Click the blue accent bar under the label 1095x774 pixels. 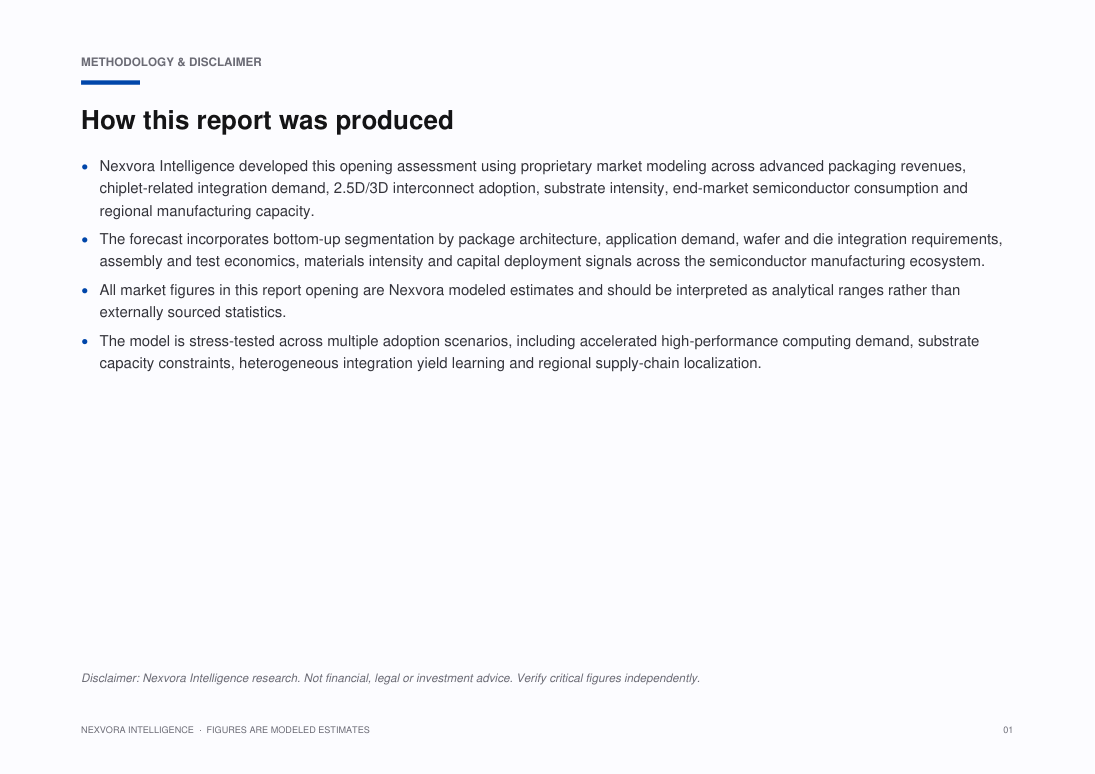[x=110, y=82]
